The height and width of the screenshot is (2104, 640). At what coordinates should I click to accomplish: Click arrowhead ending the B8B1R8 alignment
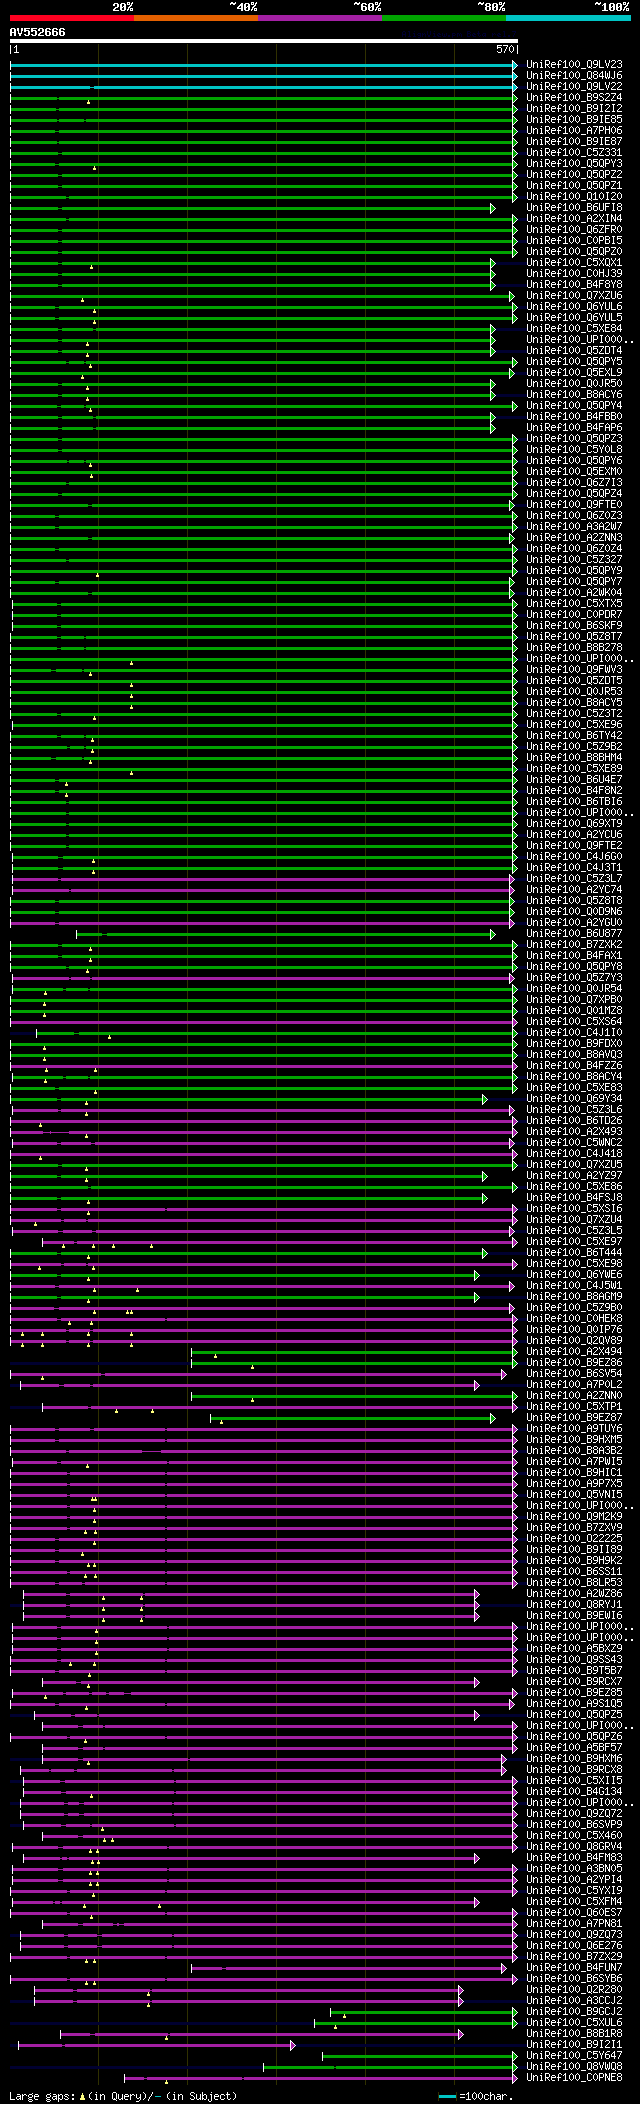click(x=461, y=2034)
